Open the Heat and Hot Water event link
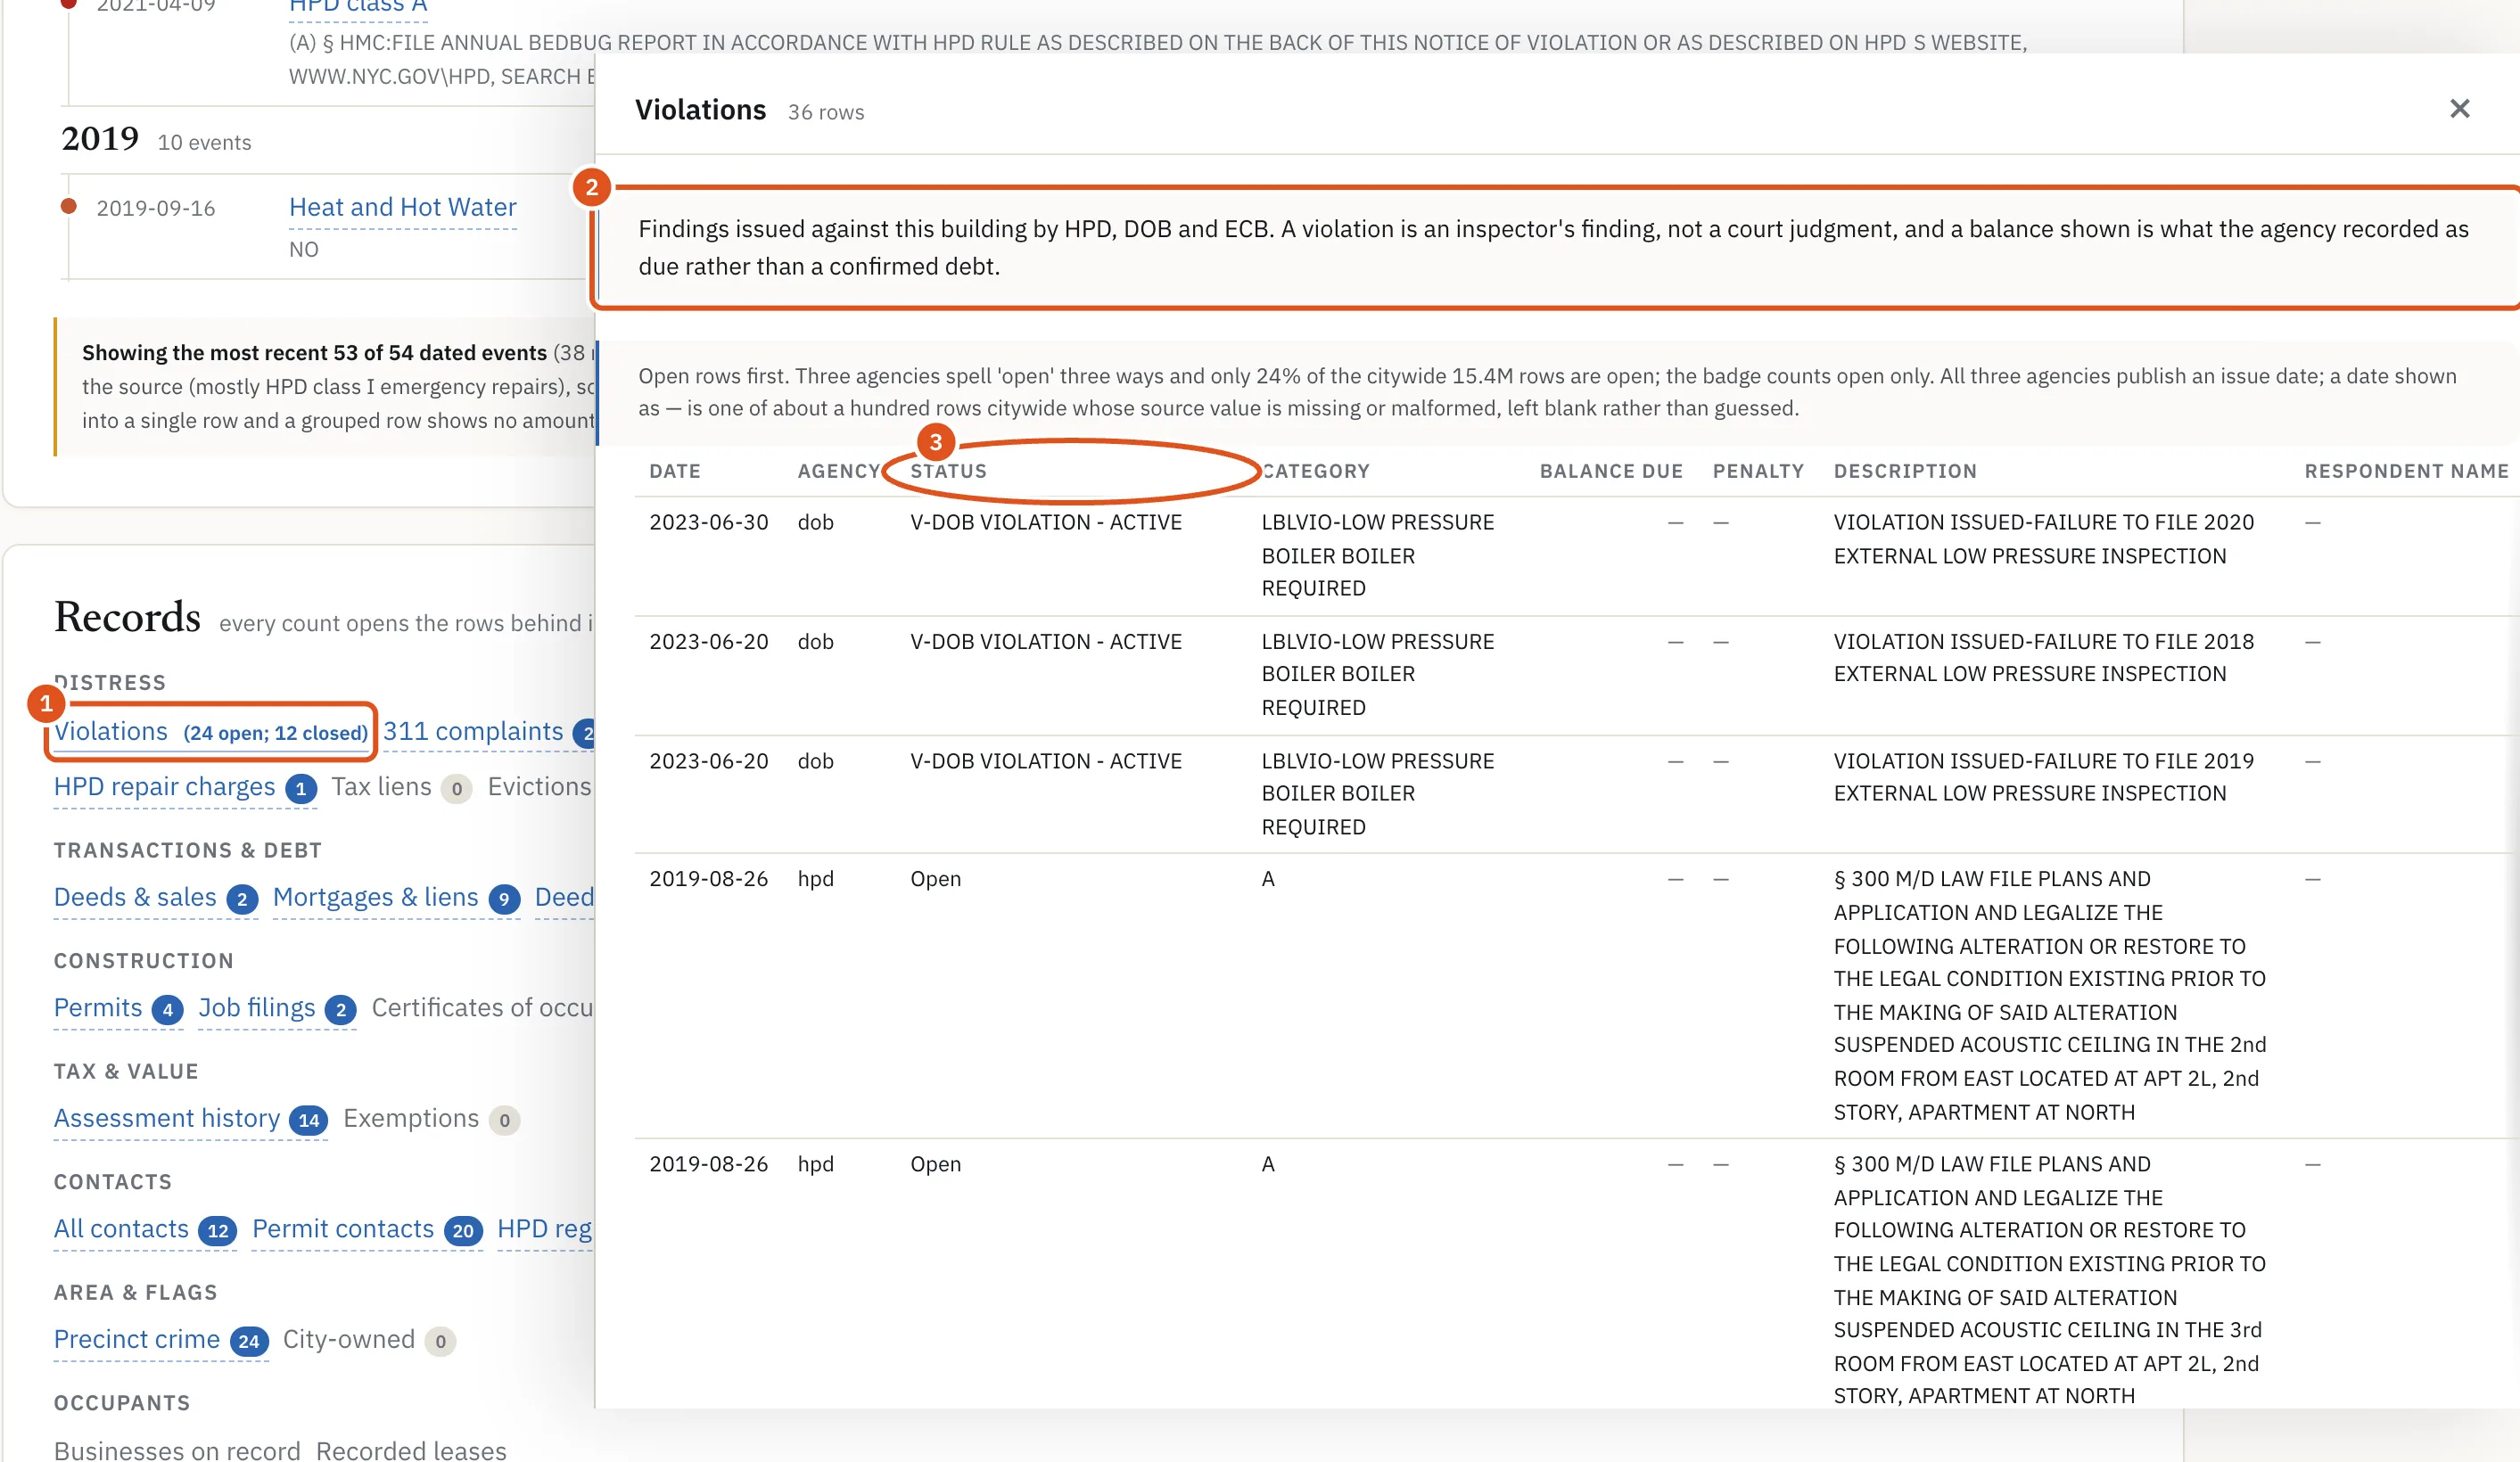The image size is (2520, 1462). [x=403, y=207]
